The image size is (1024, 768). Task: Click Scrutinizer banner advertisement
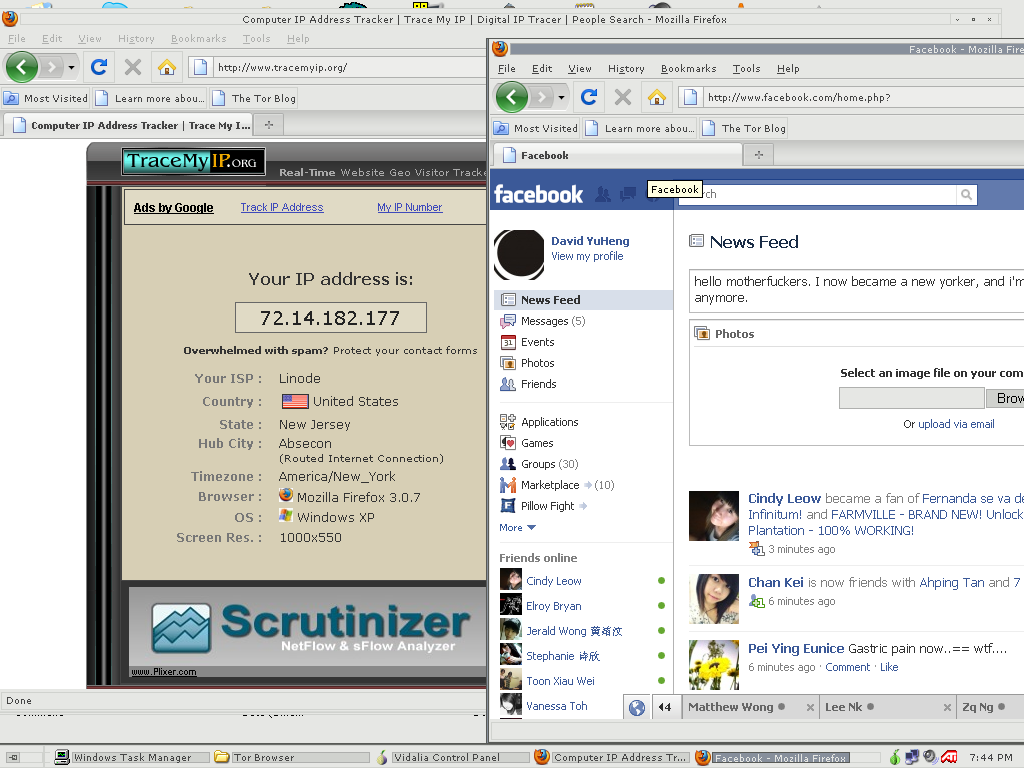307,632
